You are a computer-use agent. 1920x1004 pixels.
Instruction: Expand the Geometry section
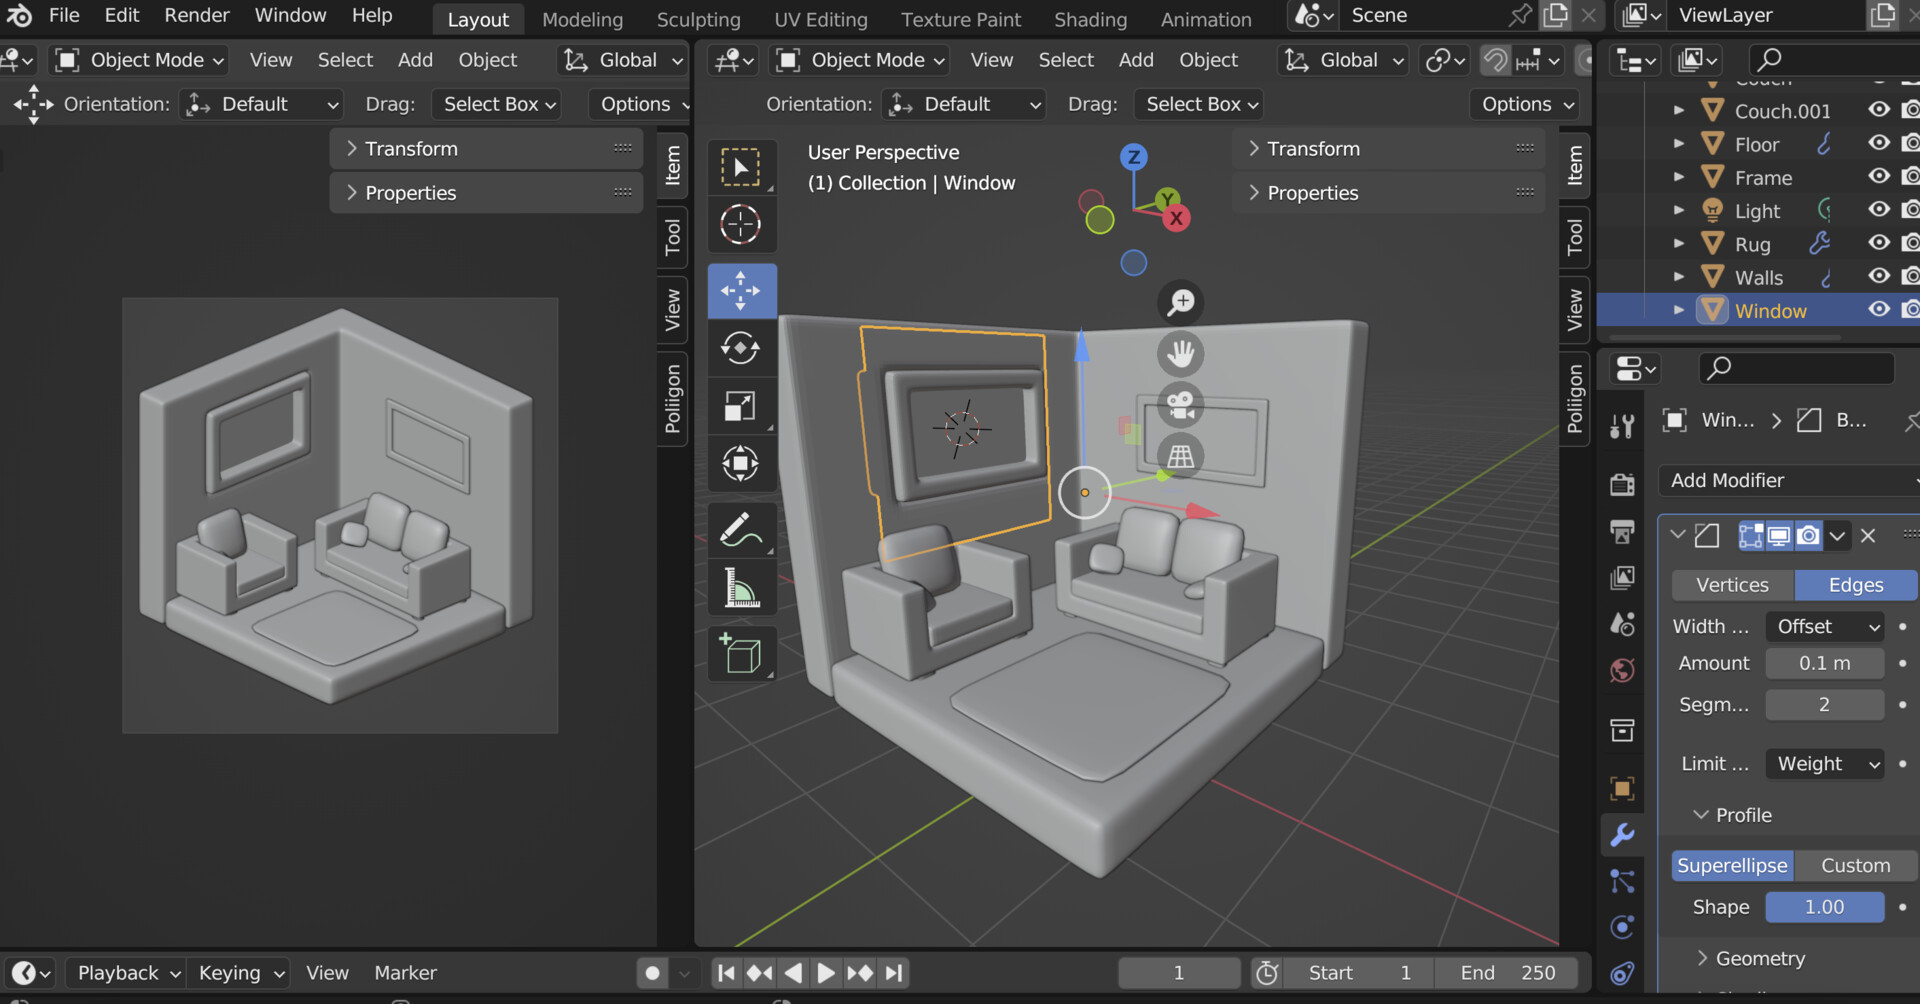click(1760, 958)
